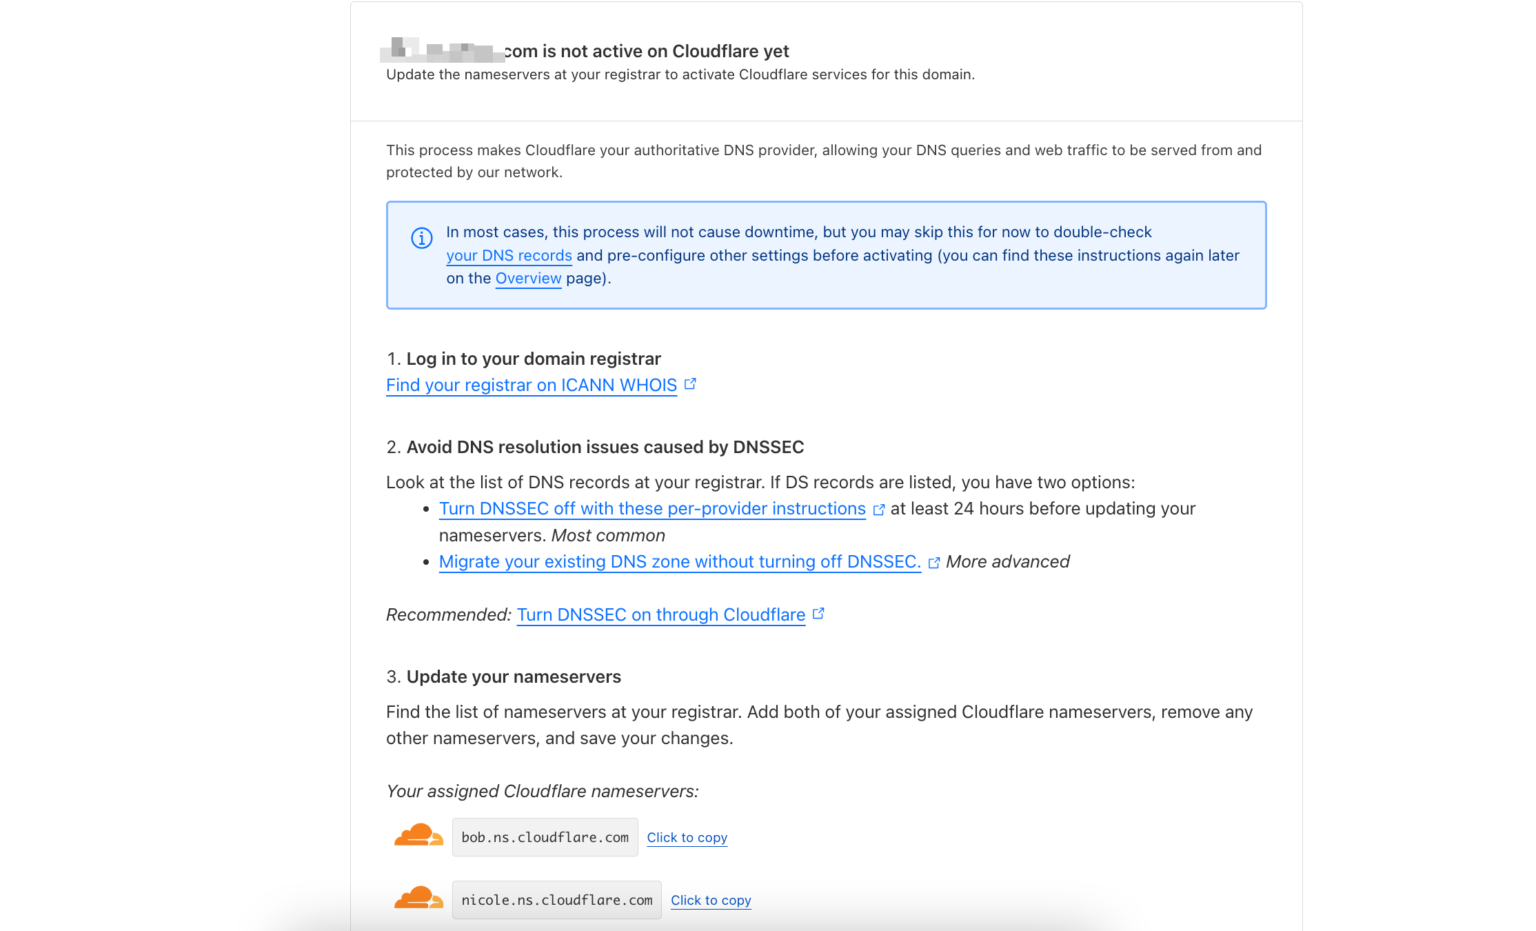1536x931 pixels.
Task: Open Migrate your existing DNS zone link
Action: 680,561
